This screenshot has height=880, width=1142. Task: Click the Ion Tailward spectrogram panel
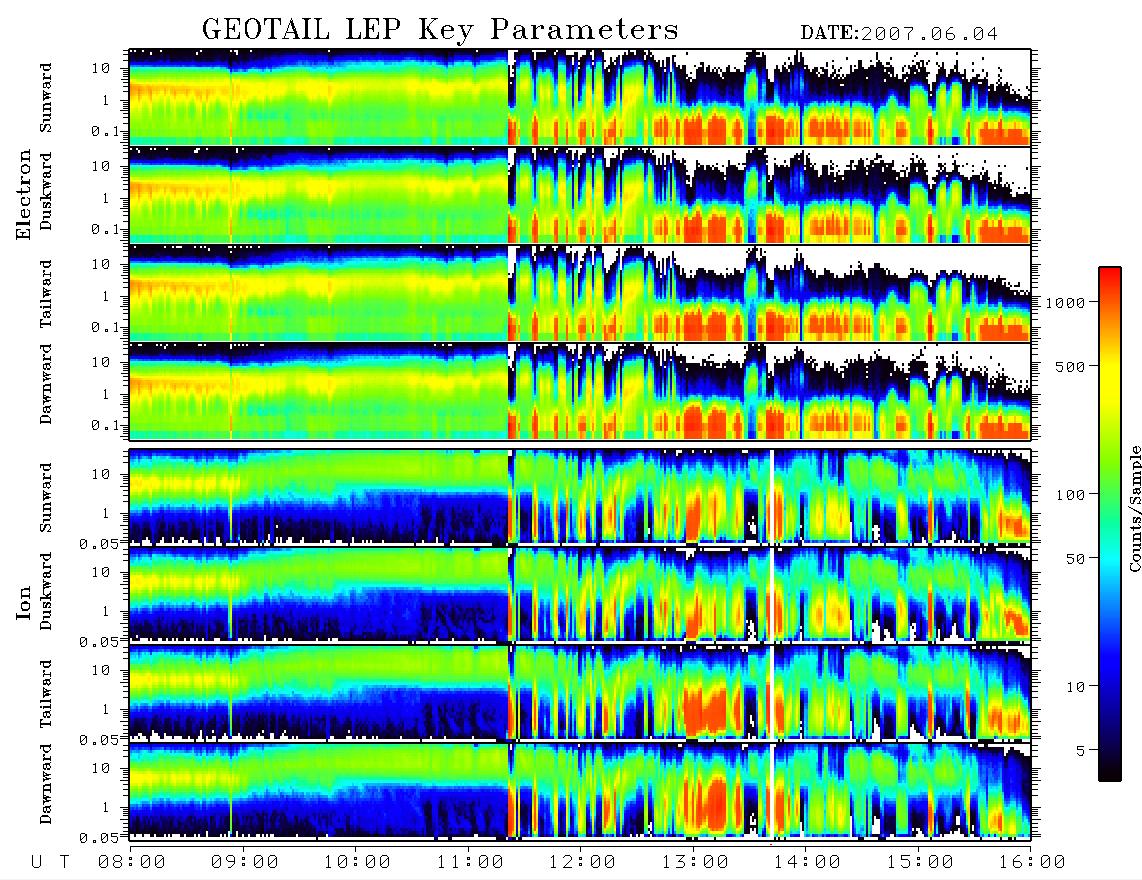580,693
